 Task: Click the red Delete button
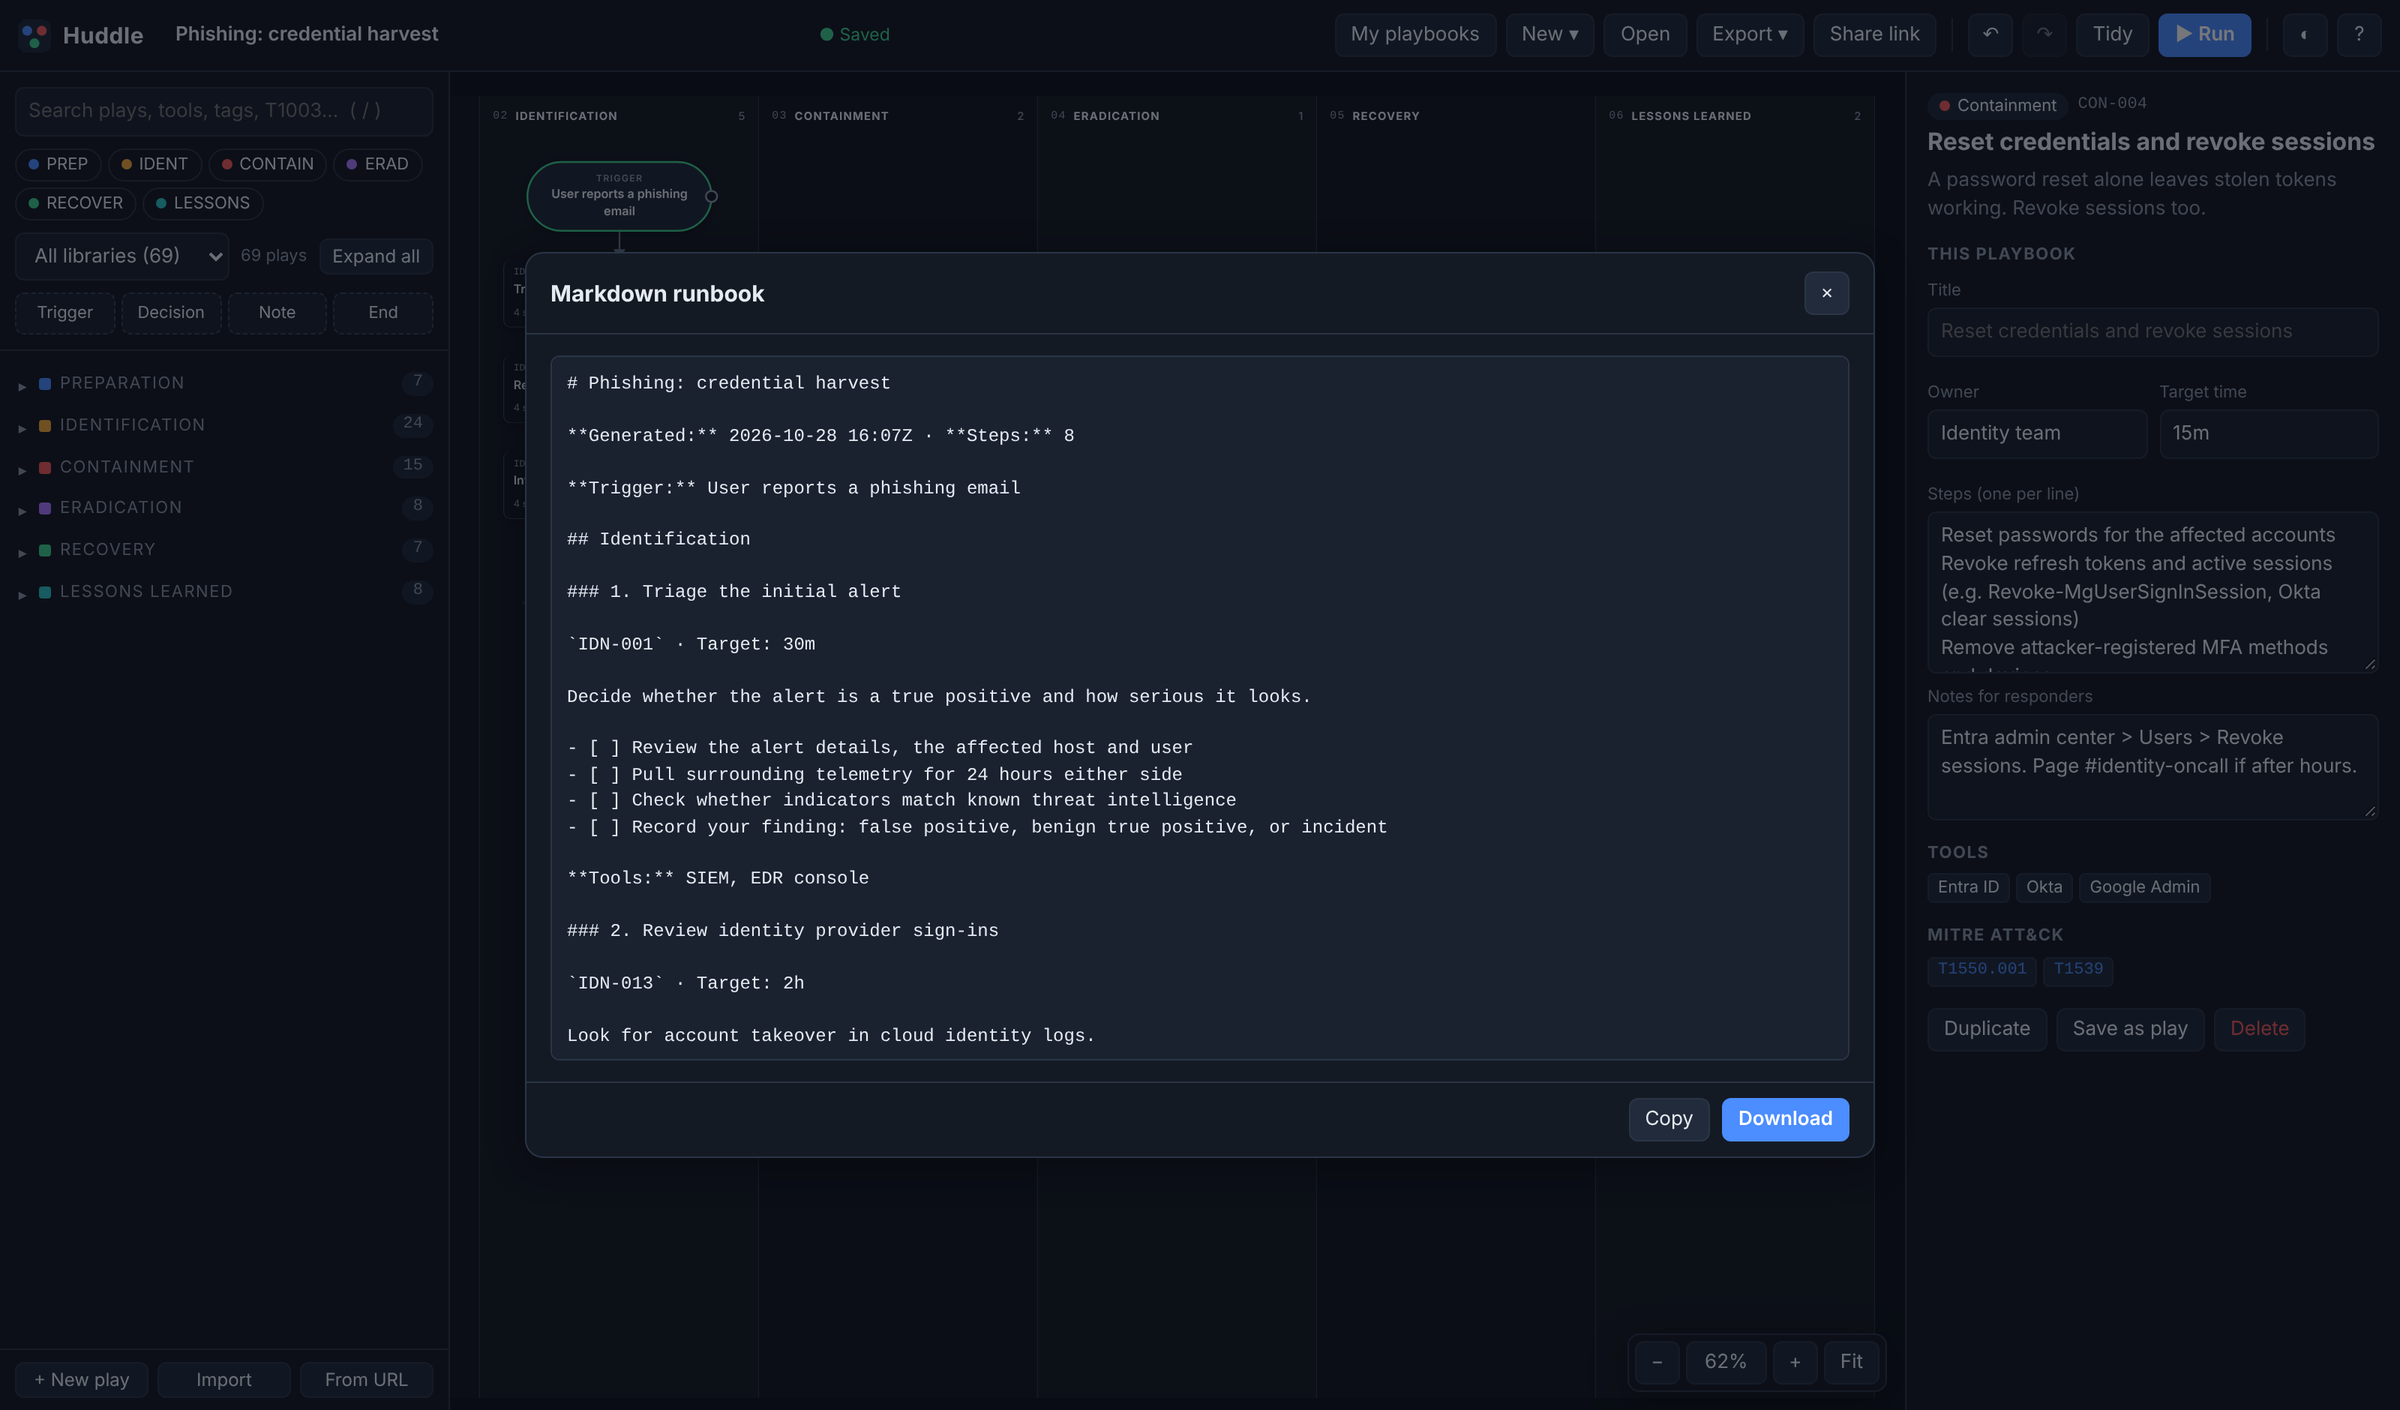click(2259, 1029)
